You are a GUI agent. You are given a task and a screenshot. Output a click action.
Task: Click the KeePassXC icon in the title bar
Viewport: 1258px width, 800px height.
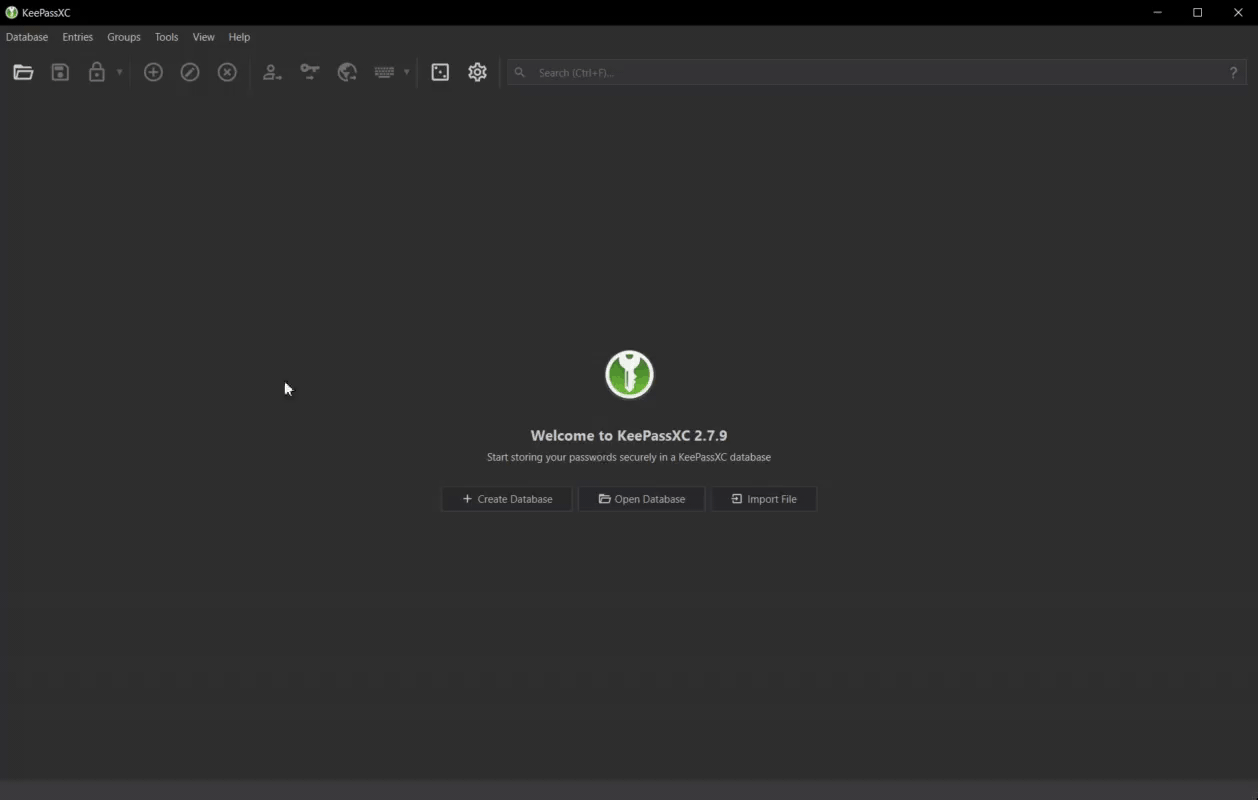pos(12,13)
